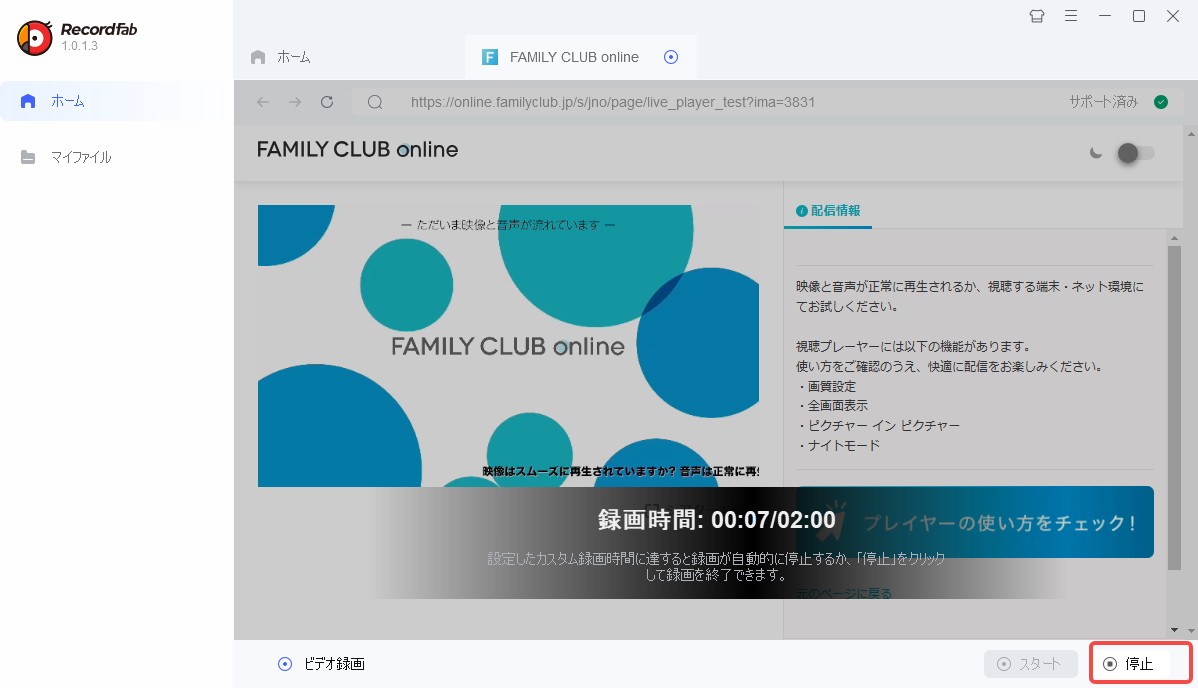The image size is (1198, 688).
Task: Click the moon night mode icon
Action: tap(1096, 153)
